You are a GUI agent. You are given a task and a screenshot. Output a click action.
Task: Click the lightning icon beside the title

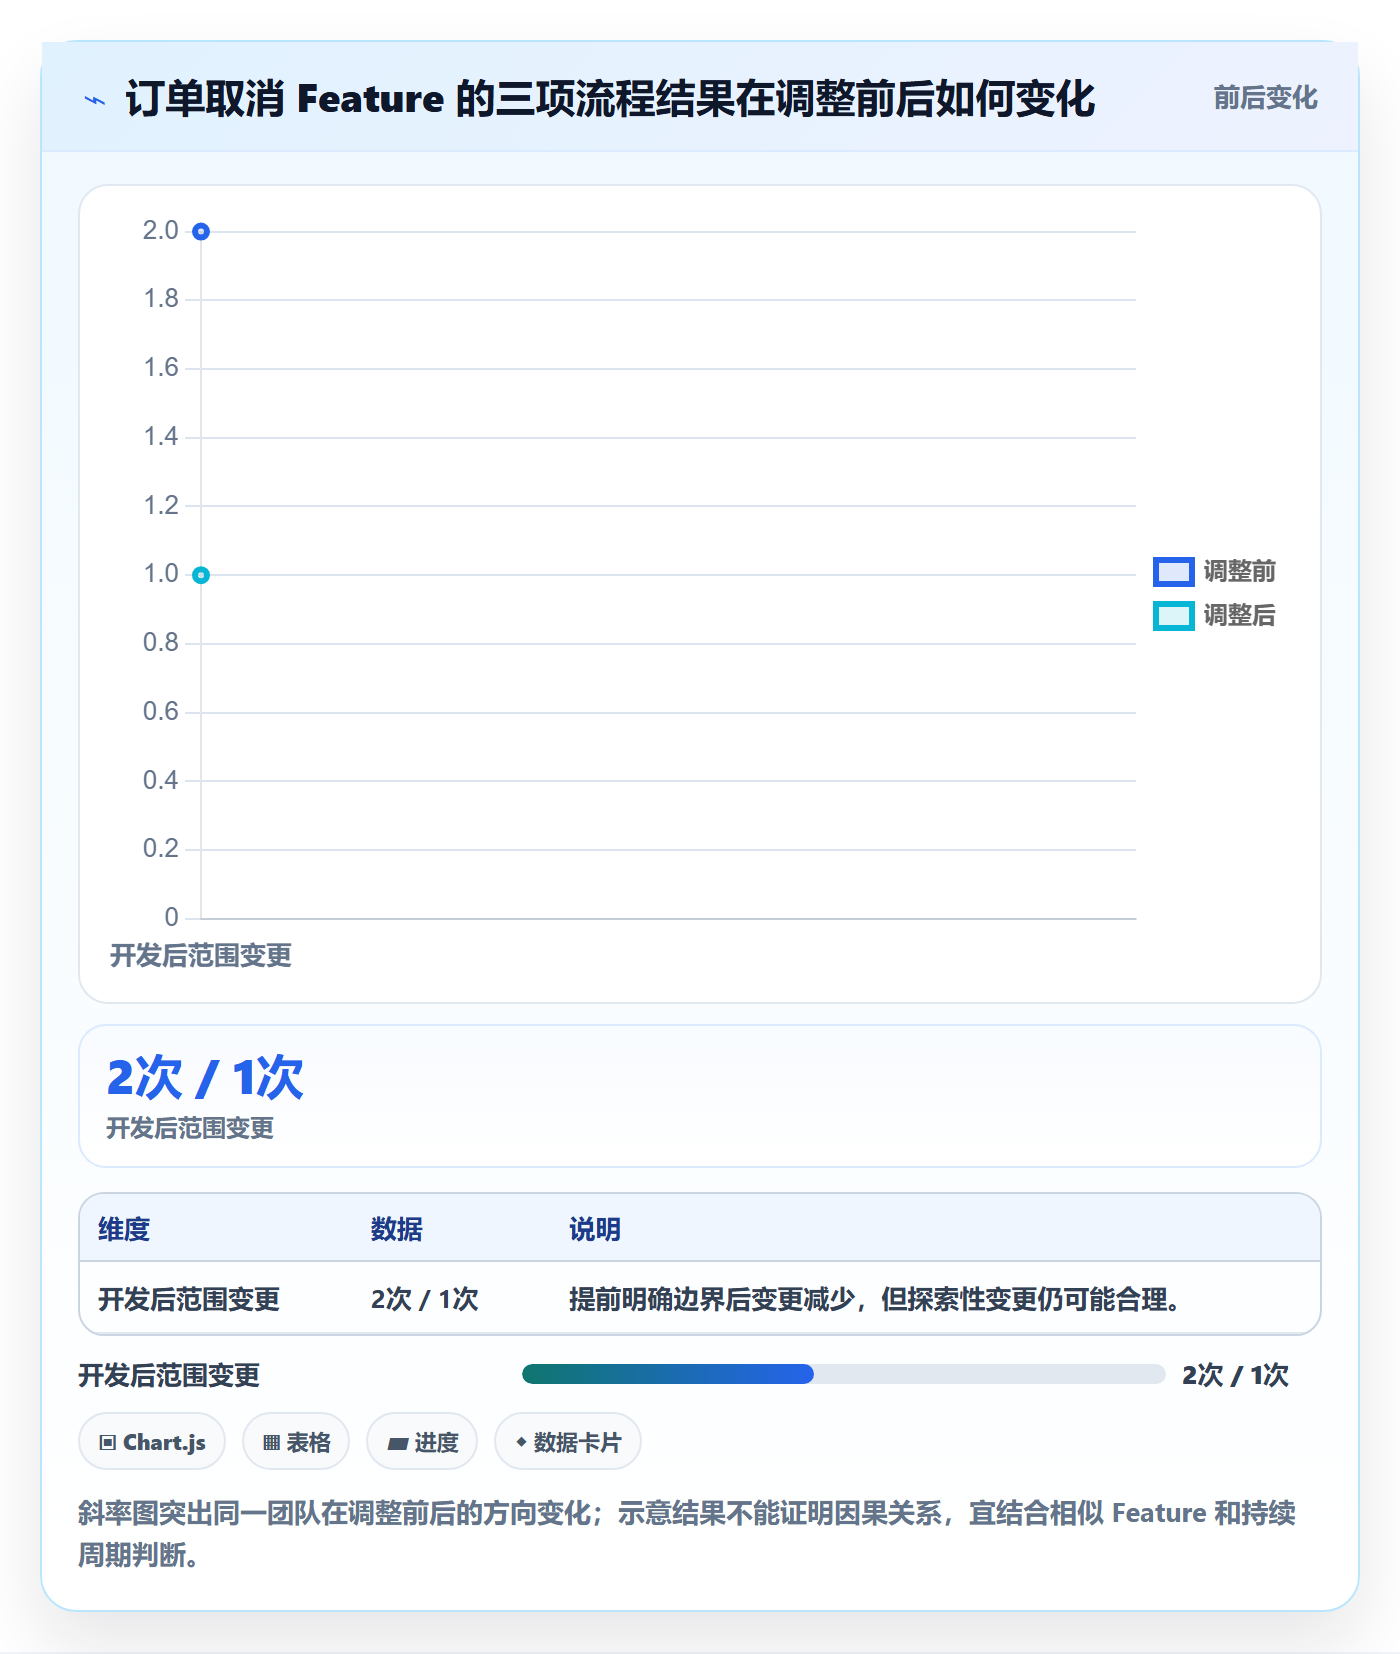95,100
